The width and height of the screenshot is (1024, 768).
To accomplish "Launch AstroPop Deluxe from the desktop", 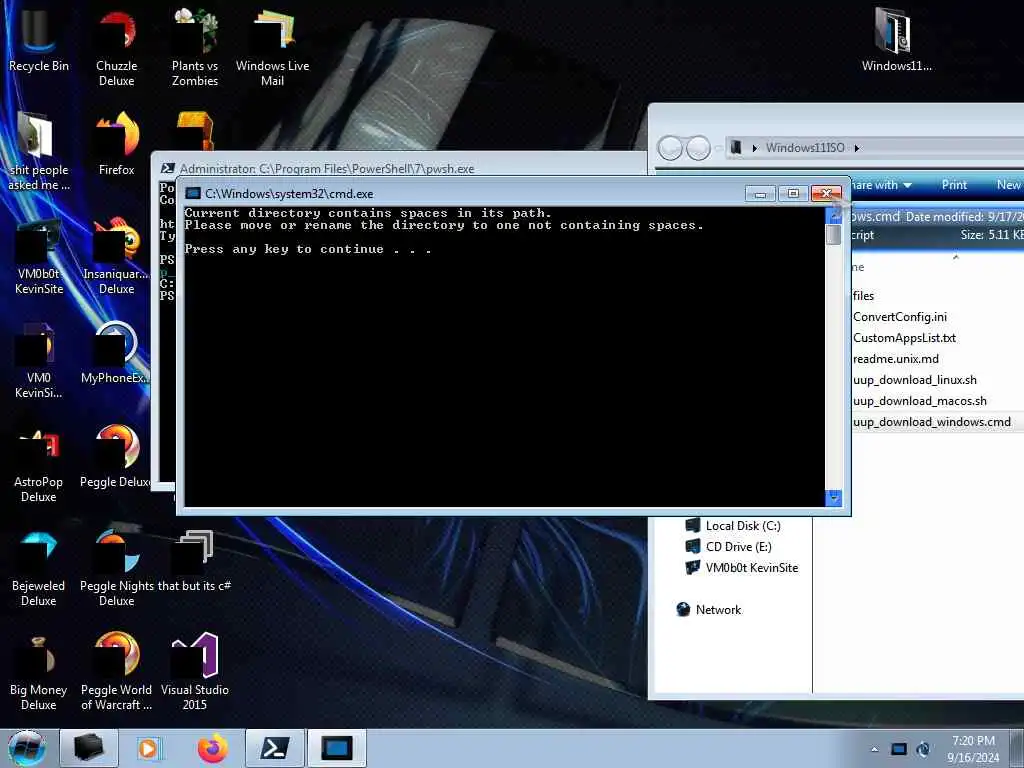I will (39, 464).
